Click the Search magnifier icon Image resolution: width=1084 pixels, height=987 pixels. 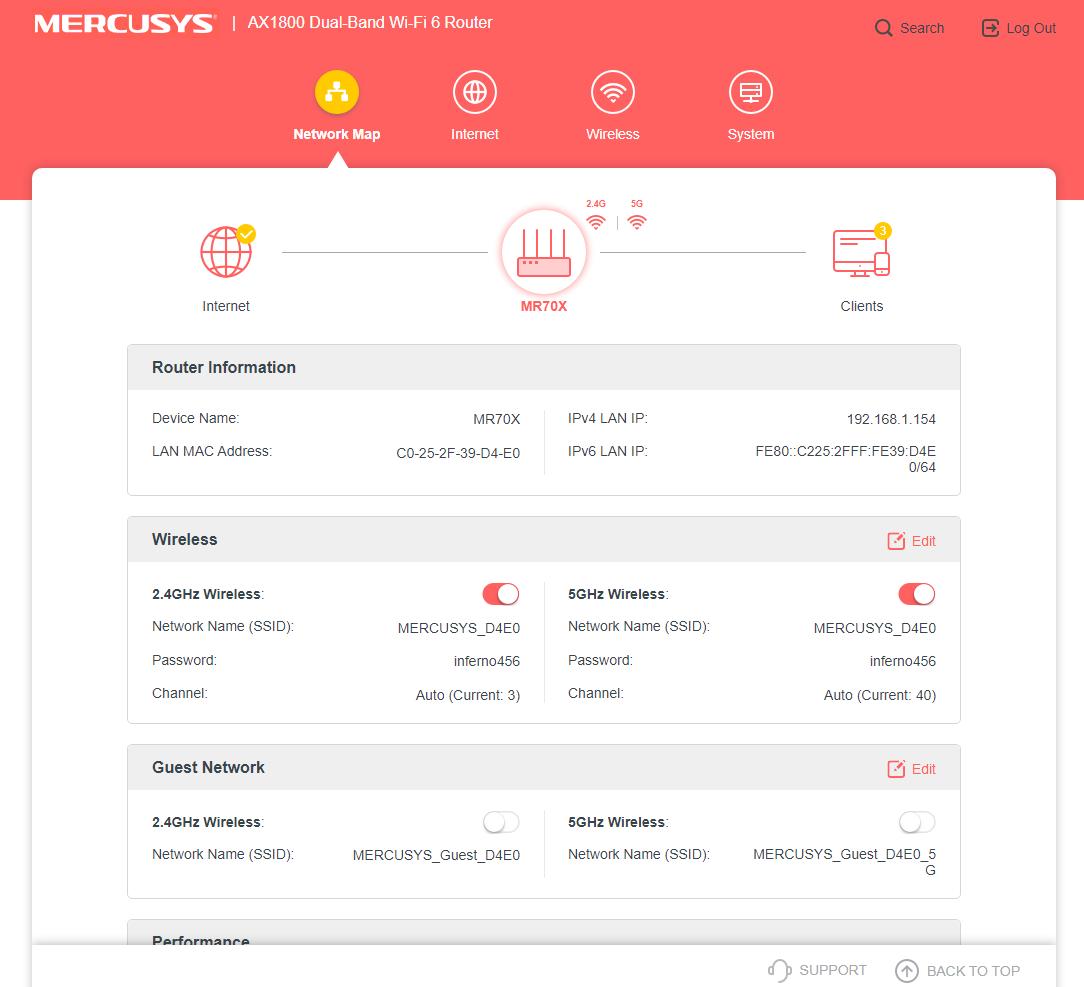[884, 28]
